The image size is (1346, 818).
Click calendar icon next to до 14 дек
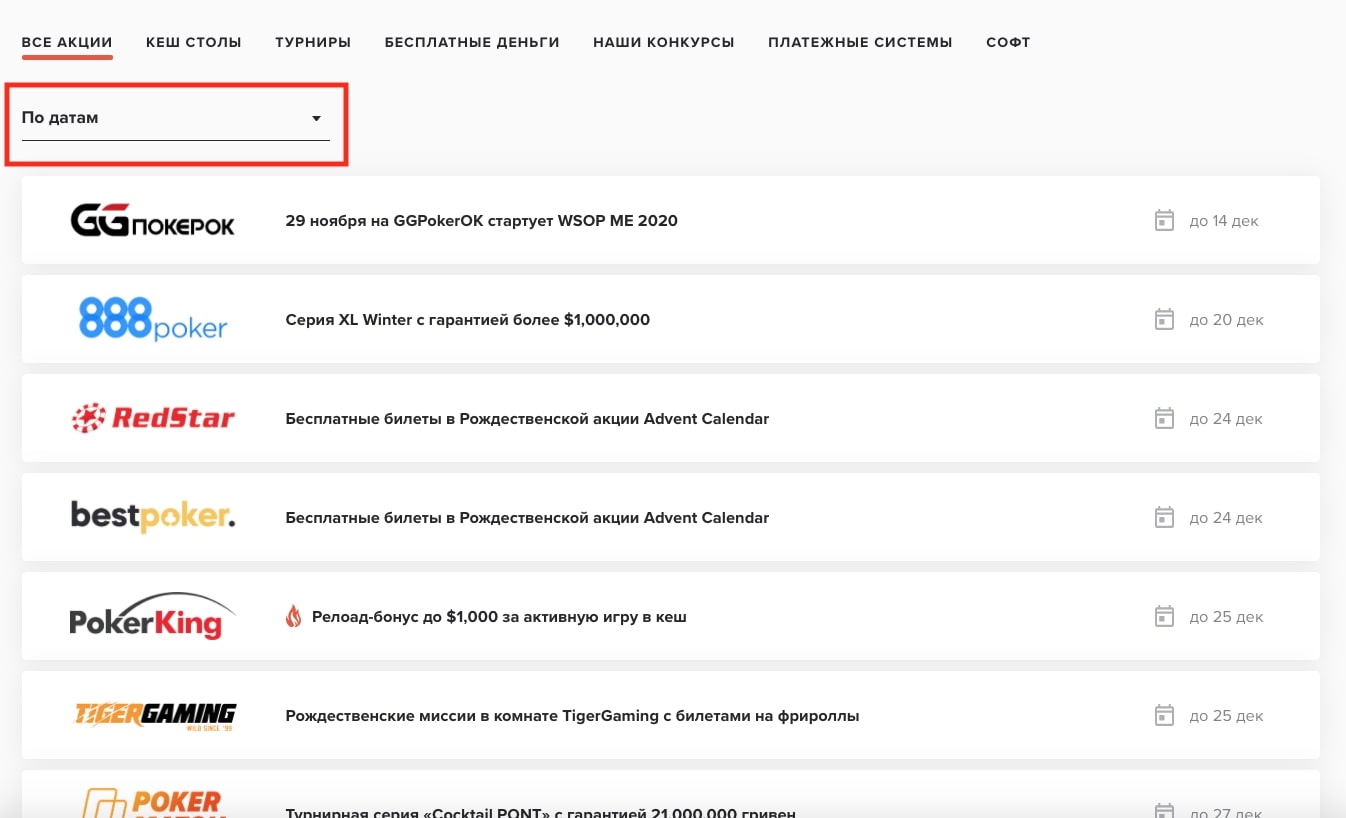(1164, 220)
